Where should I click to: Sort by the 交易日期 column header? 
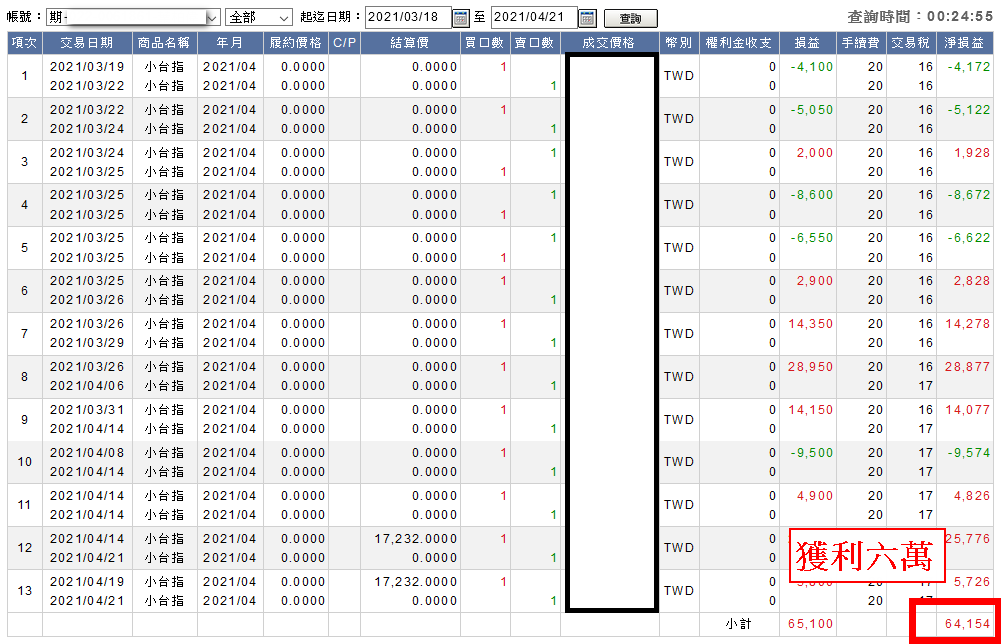(x=87, y=43)
